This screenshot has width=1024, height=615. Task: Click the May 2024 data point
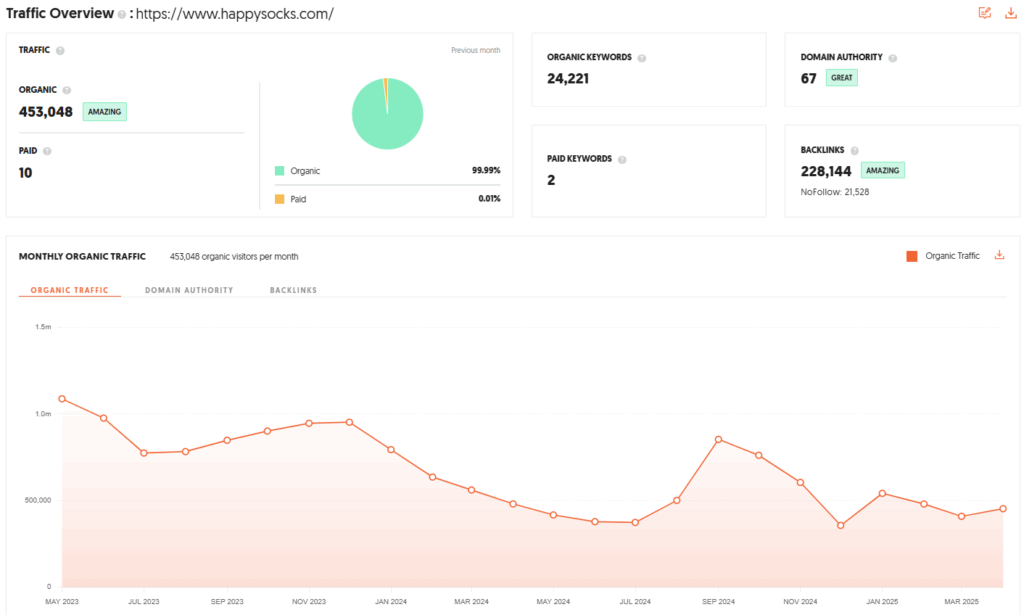tap(554, 515)
